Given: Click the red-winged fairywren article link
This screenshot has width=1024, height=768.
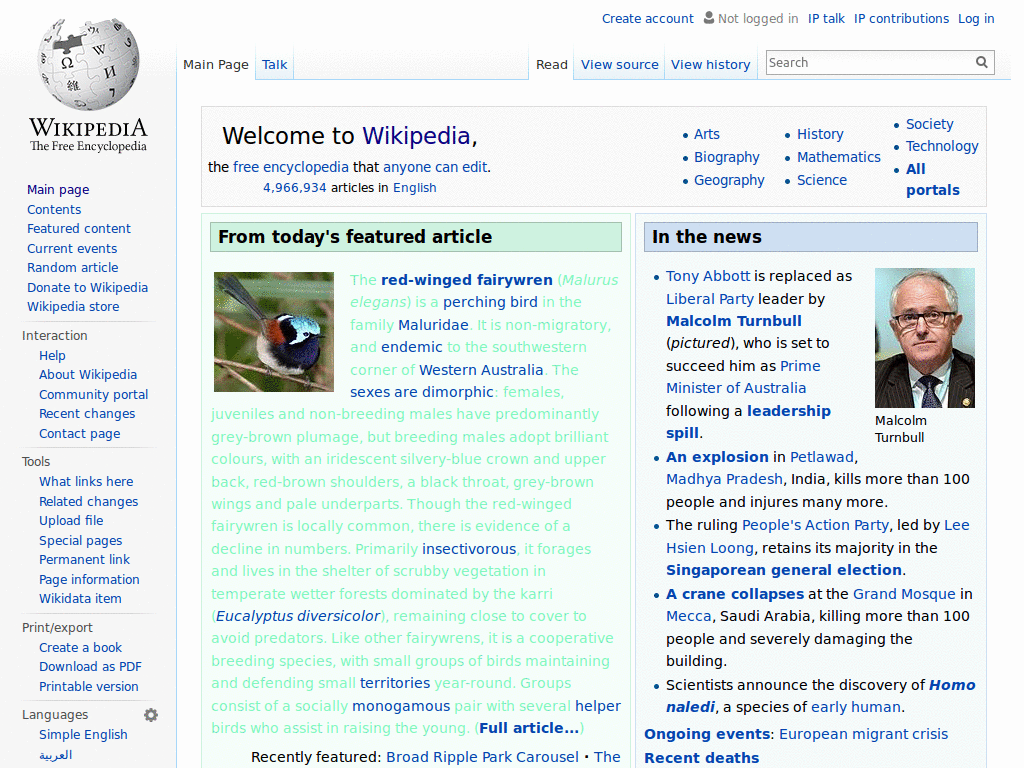Looking at the screenshot, I should [x=466, y=280].
